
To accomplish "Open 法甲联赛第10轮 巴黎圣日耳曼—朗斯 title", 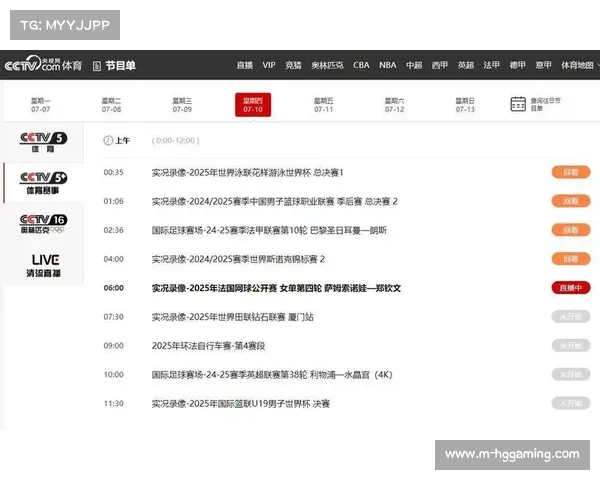I will click(x=269, y=230).
